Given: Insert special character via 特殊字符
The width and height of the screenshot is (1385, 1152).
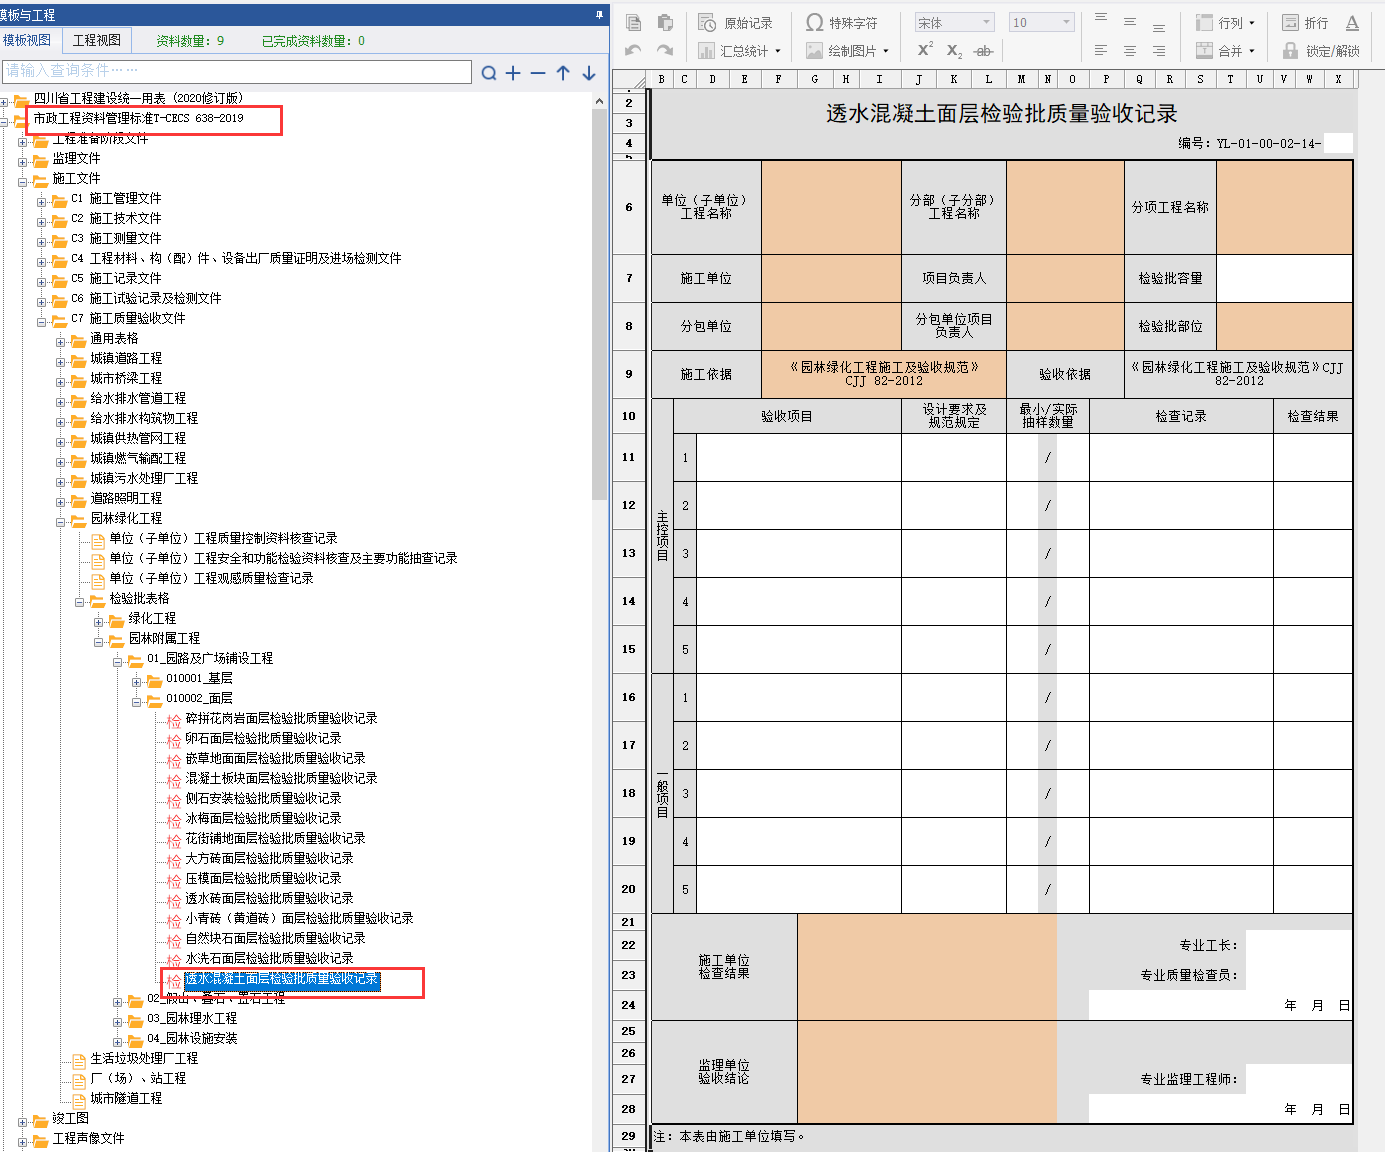Looking at the screenshot, I should click(x=841, y=22).
